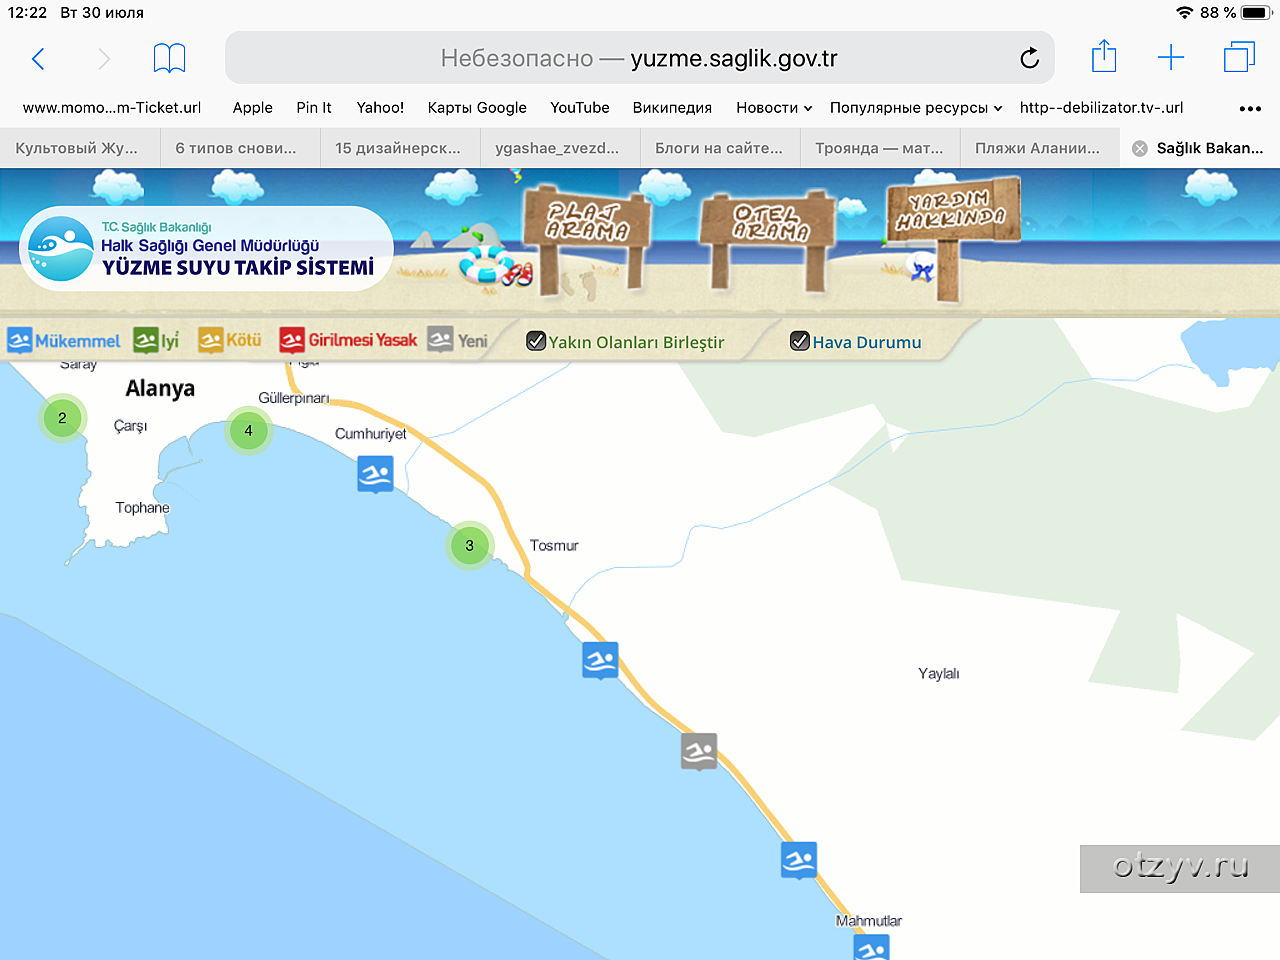Click the Cumhuriyet label on map

pyautogui.click(x=371, y=434)
